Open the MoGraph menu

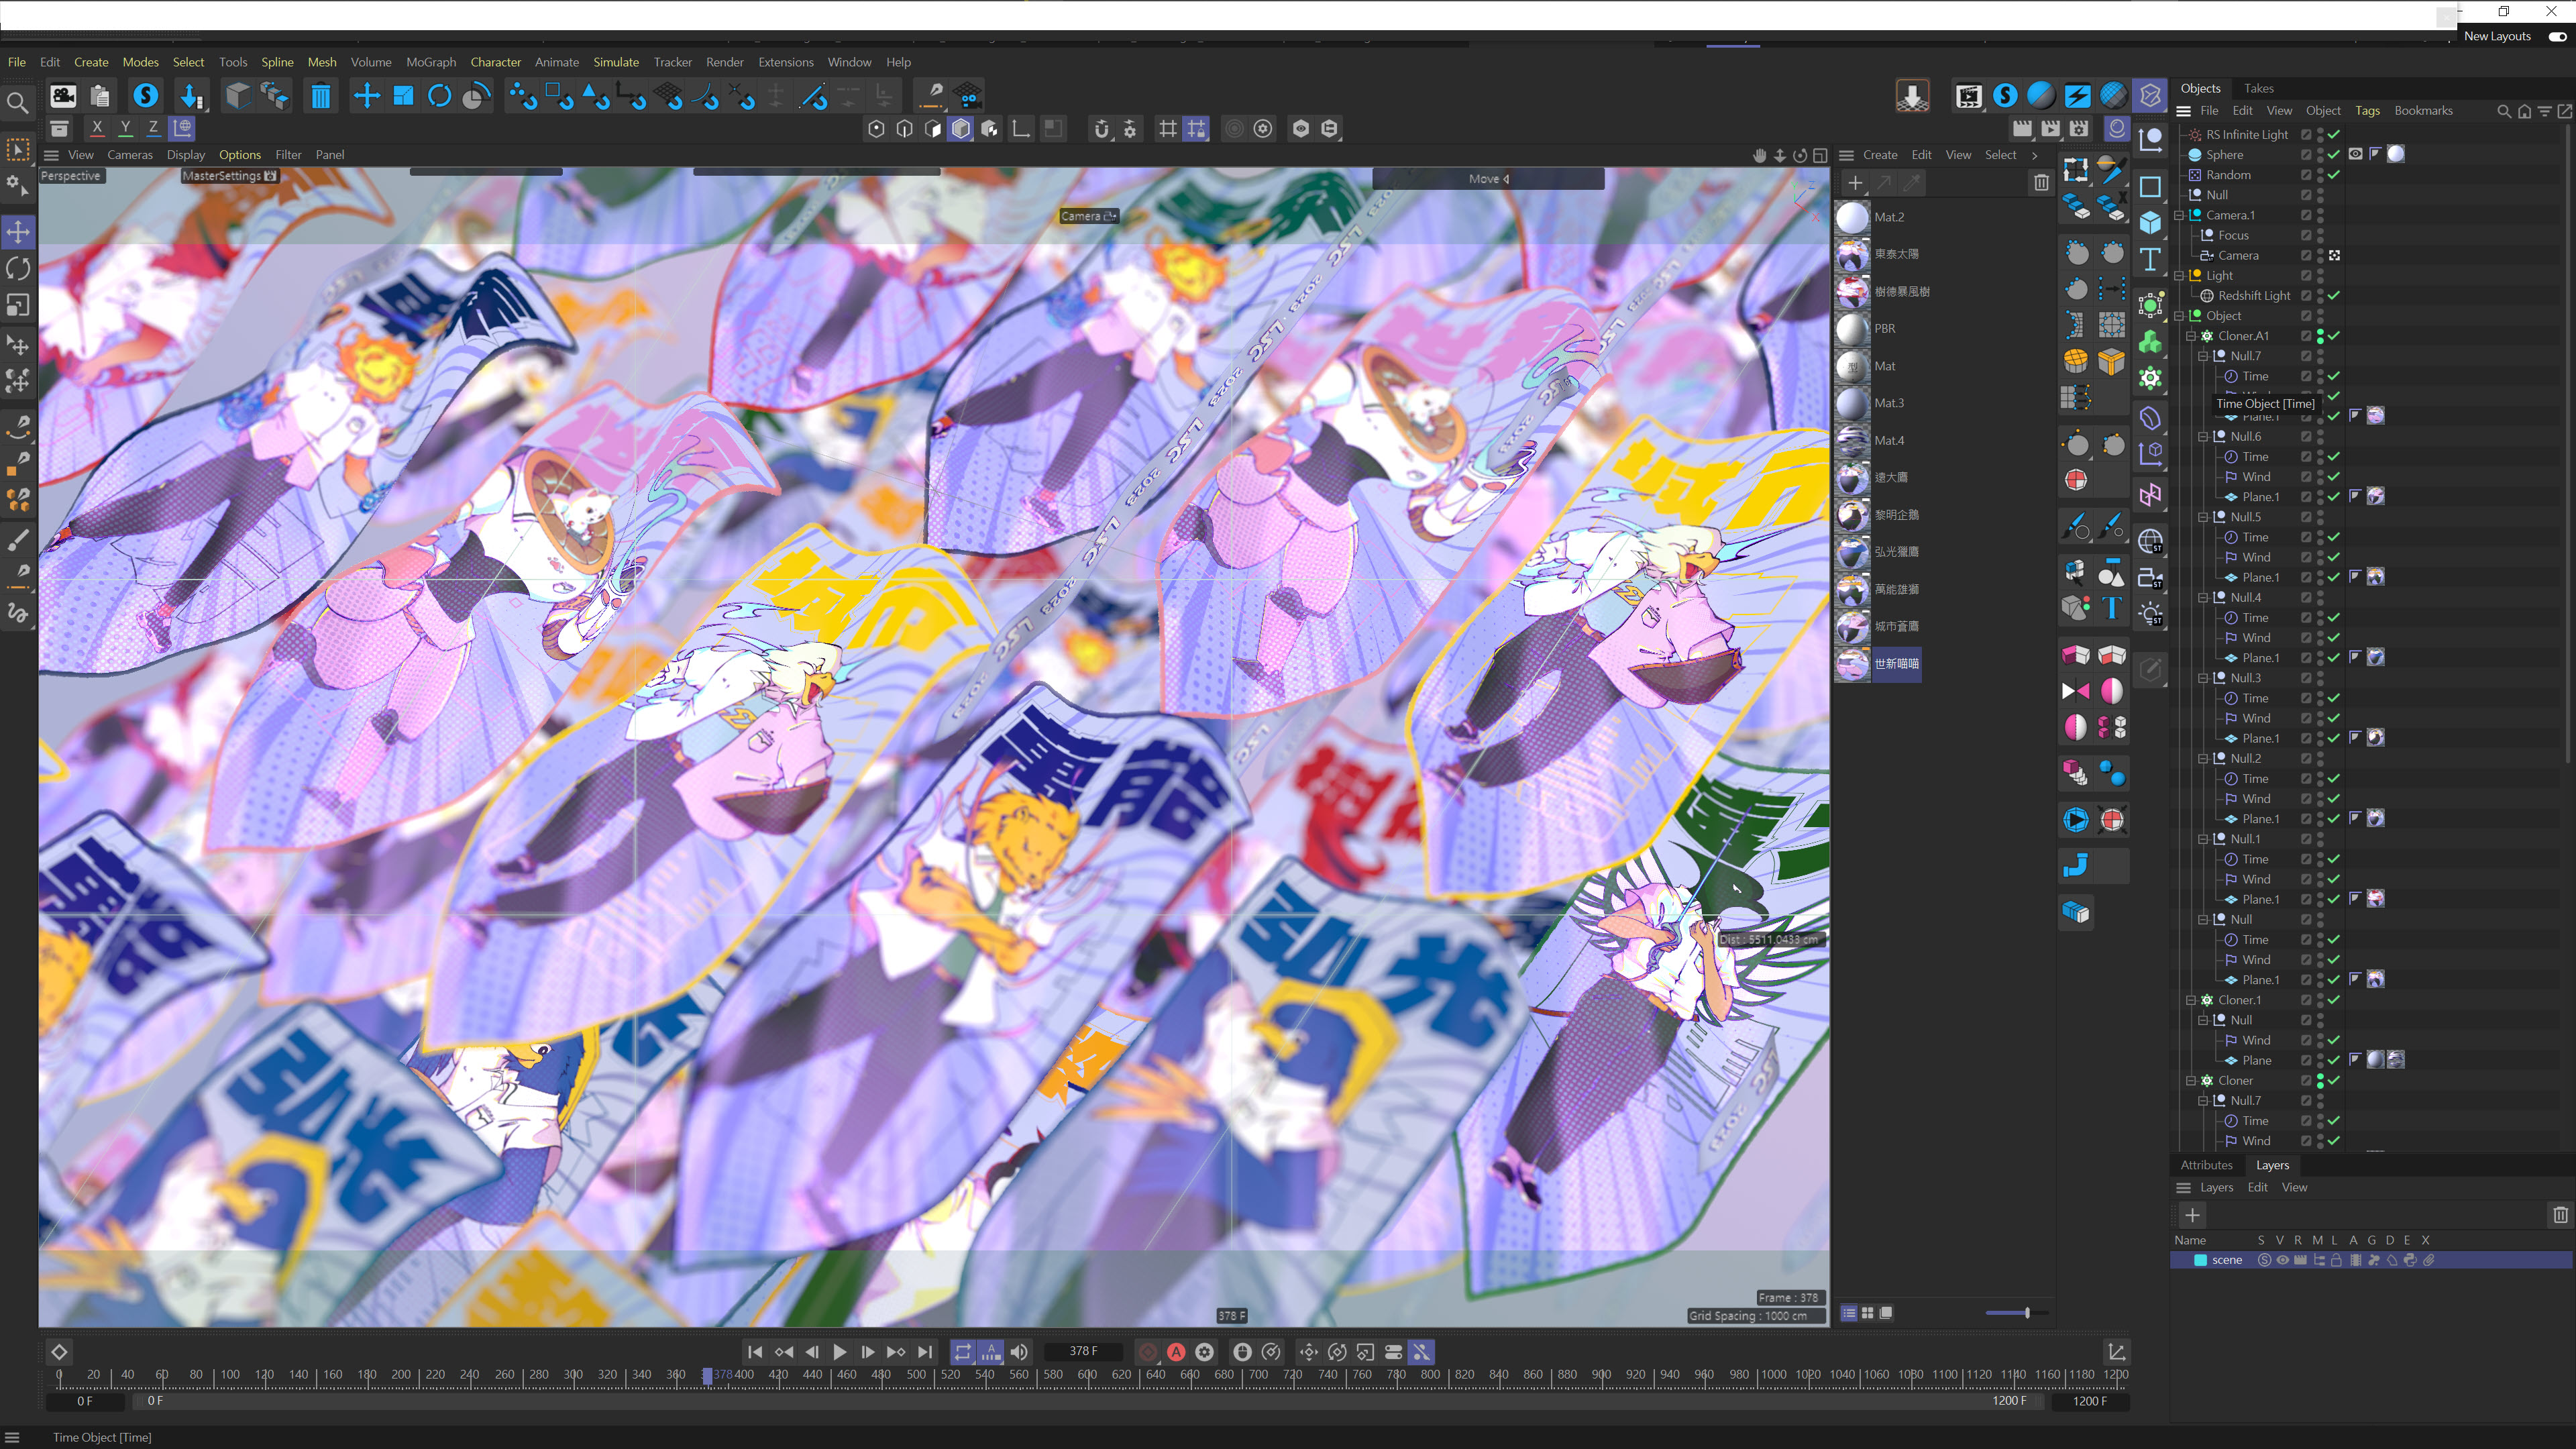431,62
